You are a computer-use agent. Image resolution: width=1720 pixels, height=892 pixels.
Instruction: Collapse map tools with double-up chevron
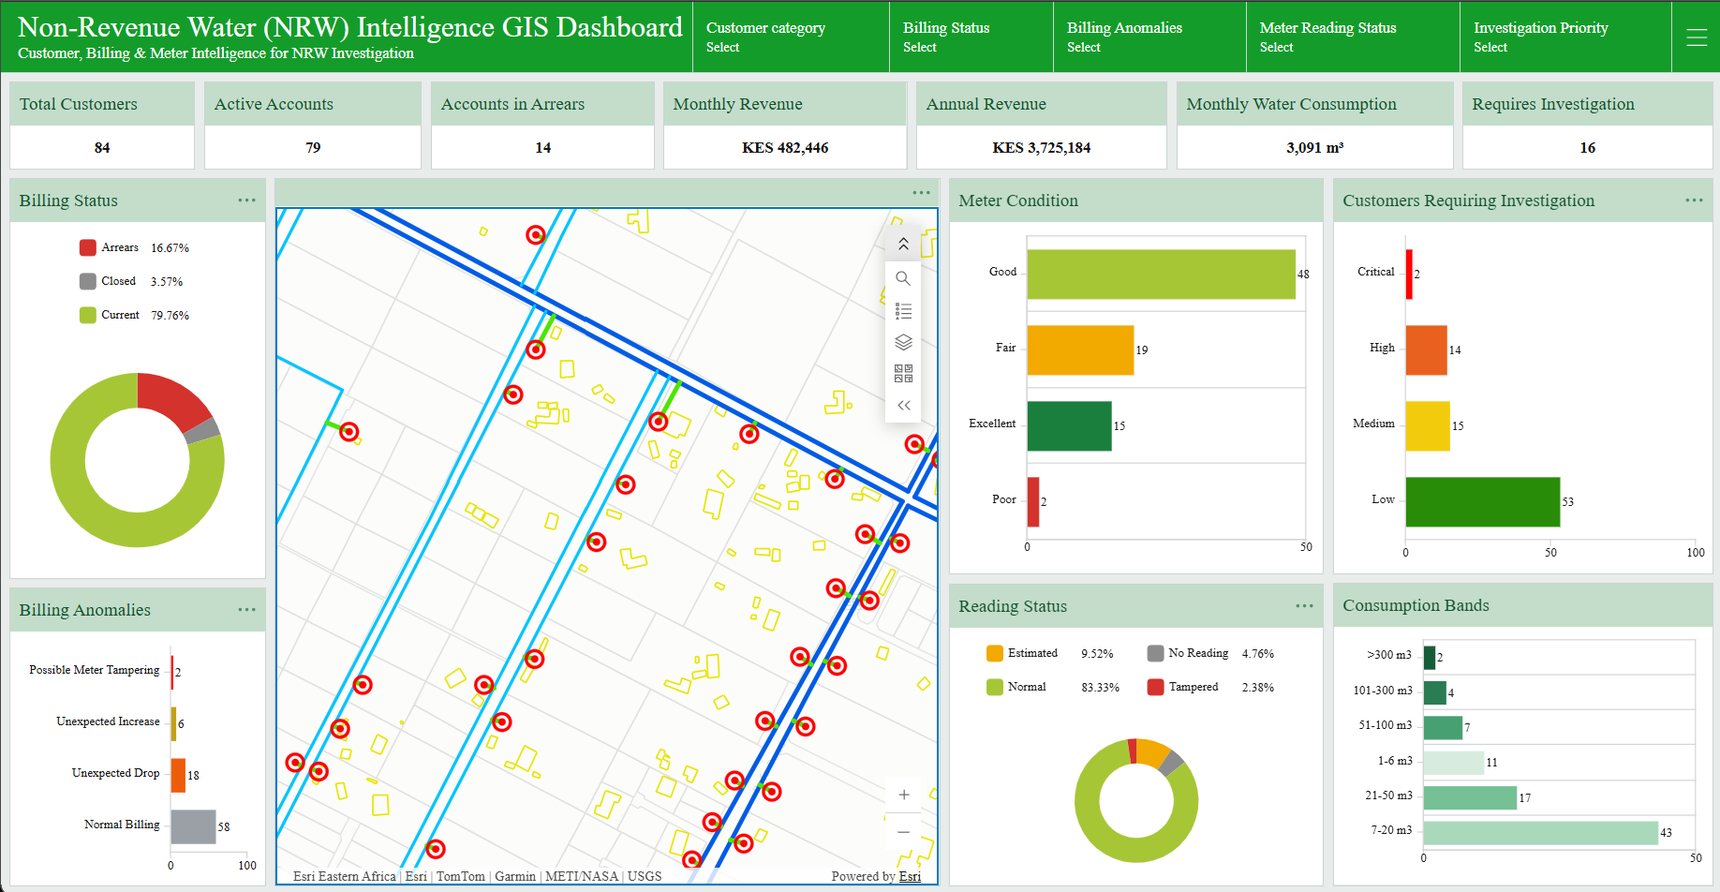903,244
